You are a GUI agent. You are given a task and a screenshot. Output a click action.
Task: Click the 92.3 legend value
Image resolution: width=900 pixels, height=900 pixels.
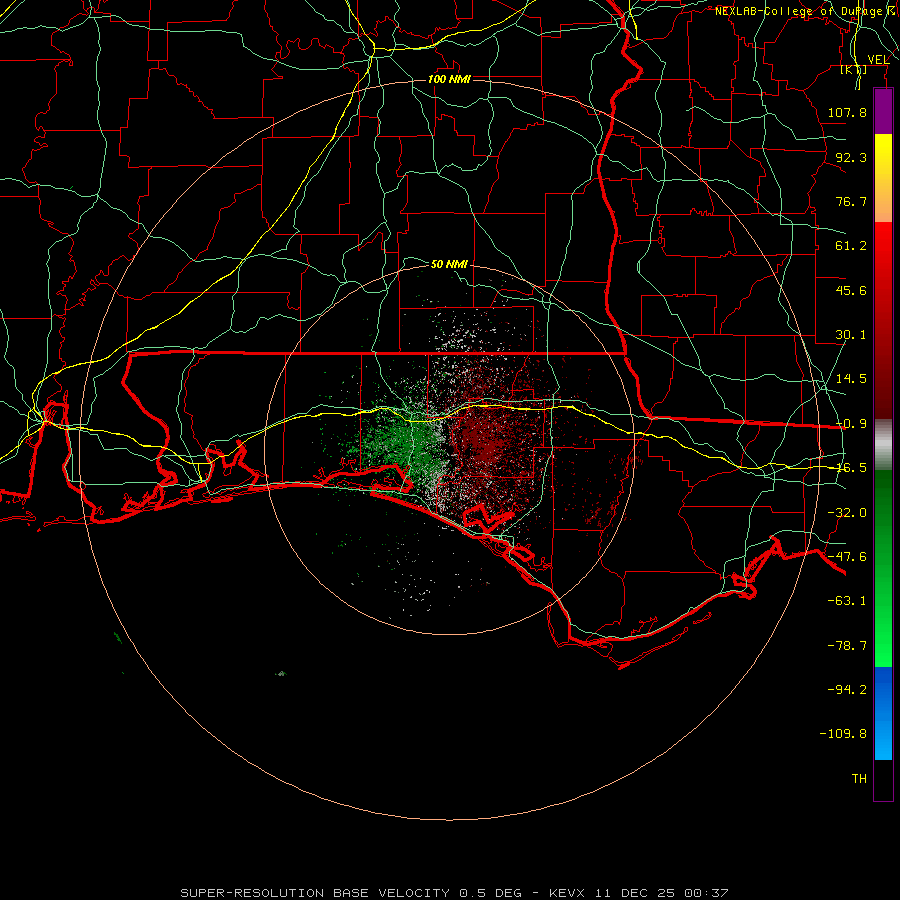tap(851, 157)
